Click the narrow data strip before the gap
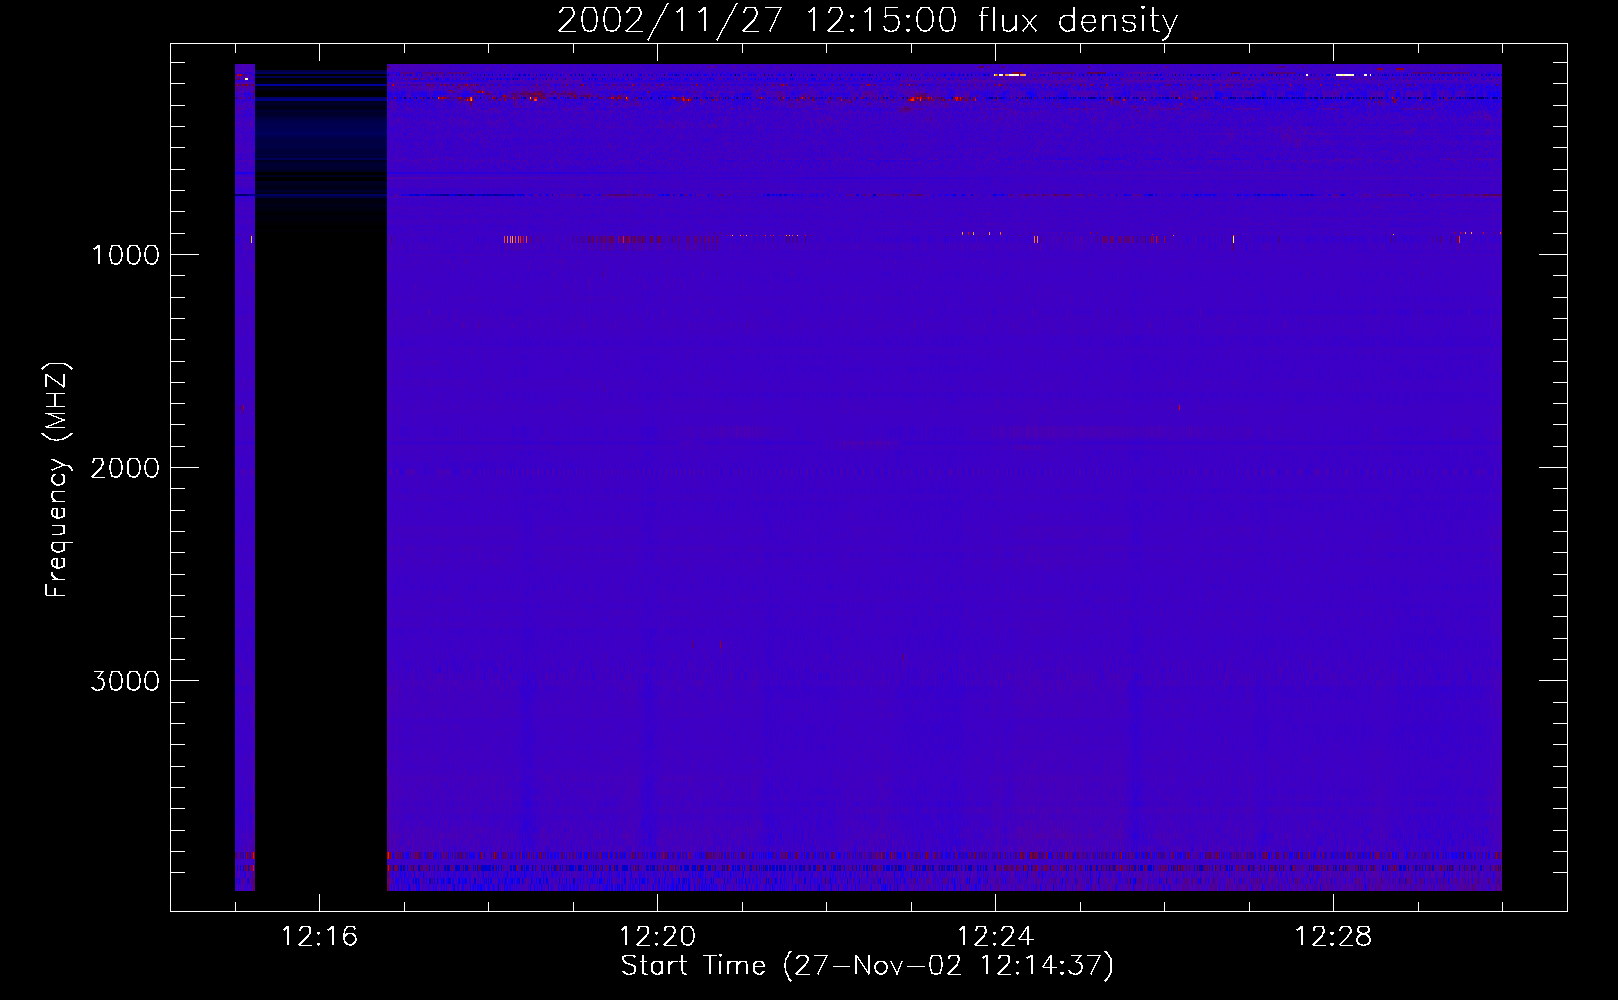Screen dimensions: 1618x1000 point(245,477)
